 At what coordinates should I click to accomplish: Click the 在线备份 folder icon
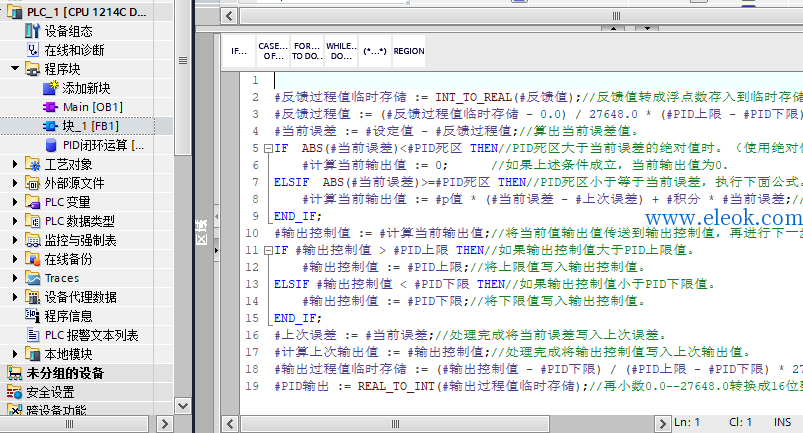click(32, 258)
